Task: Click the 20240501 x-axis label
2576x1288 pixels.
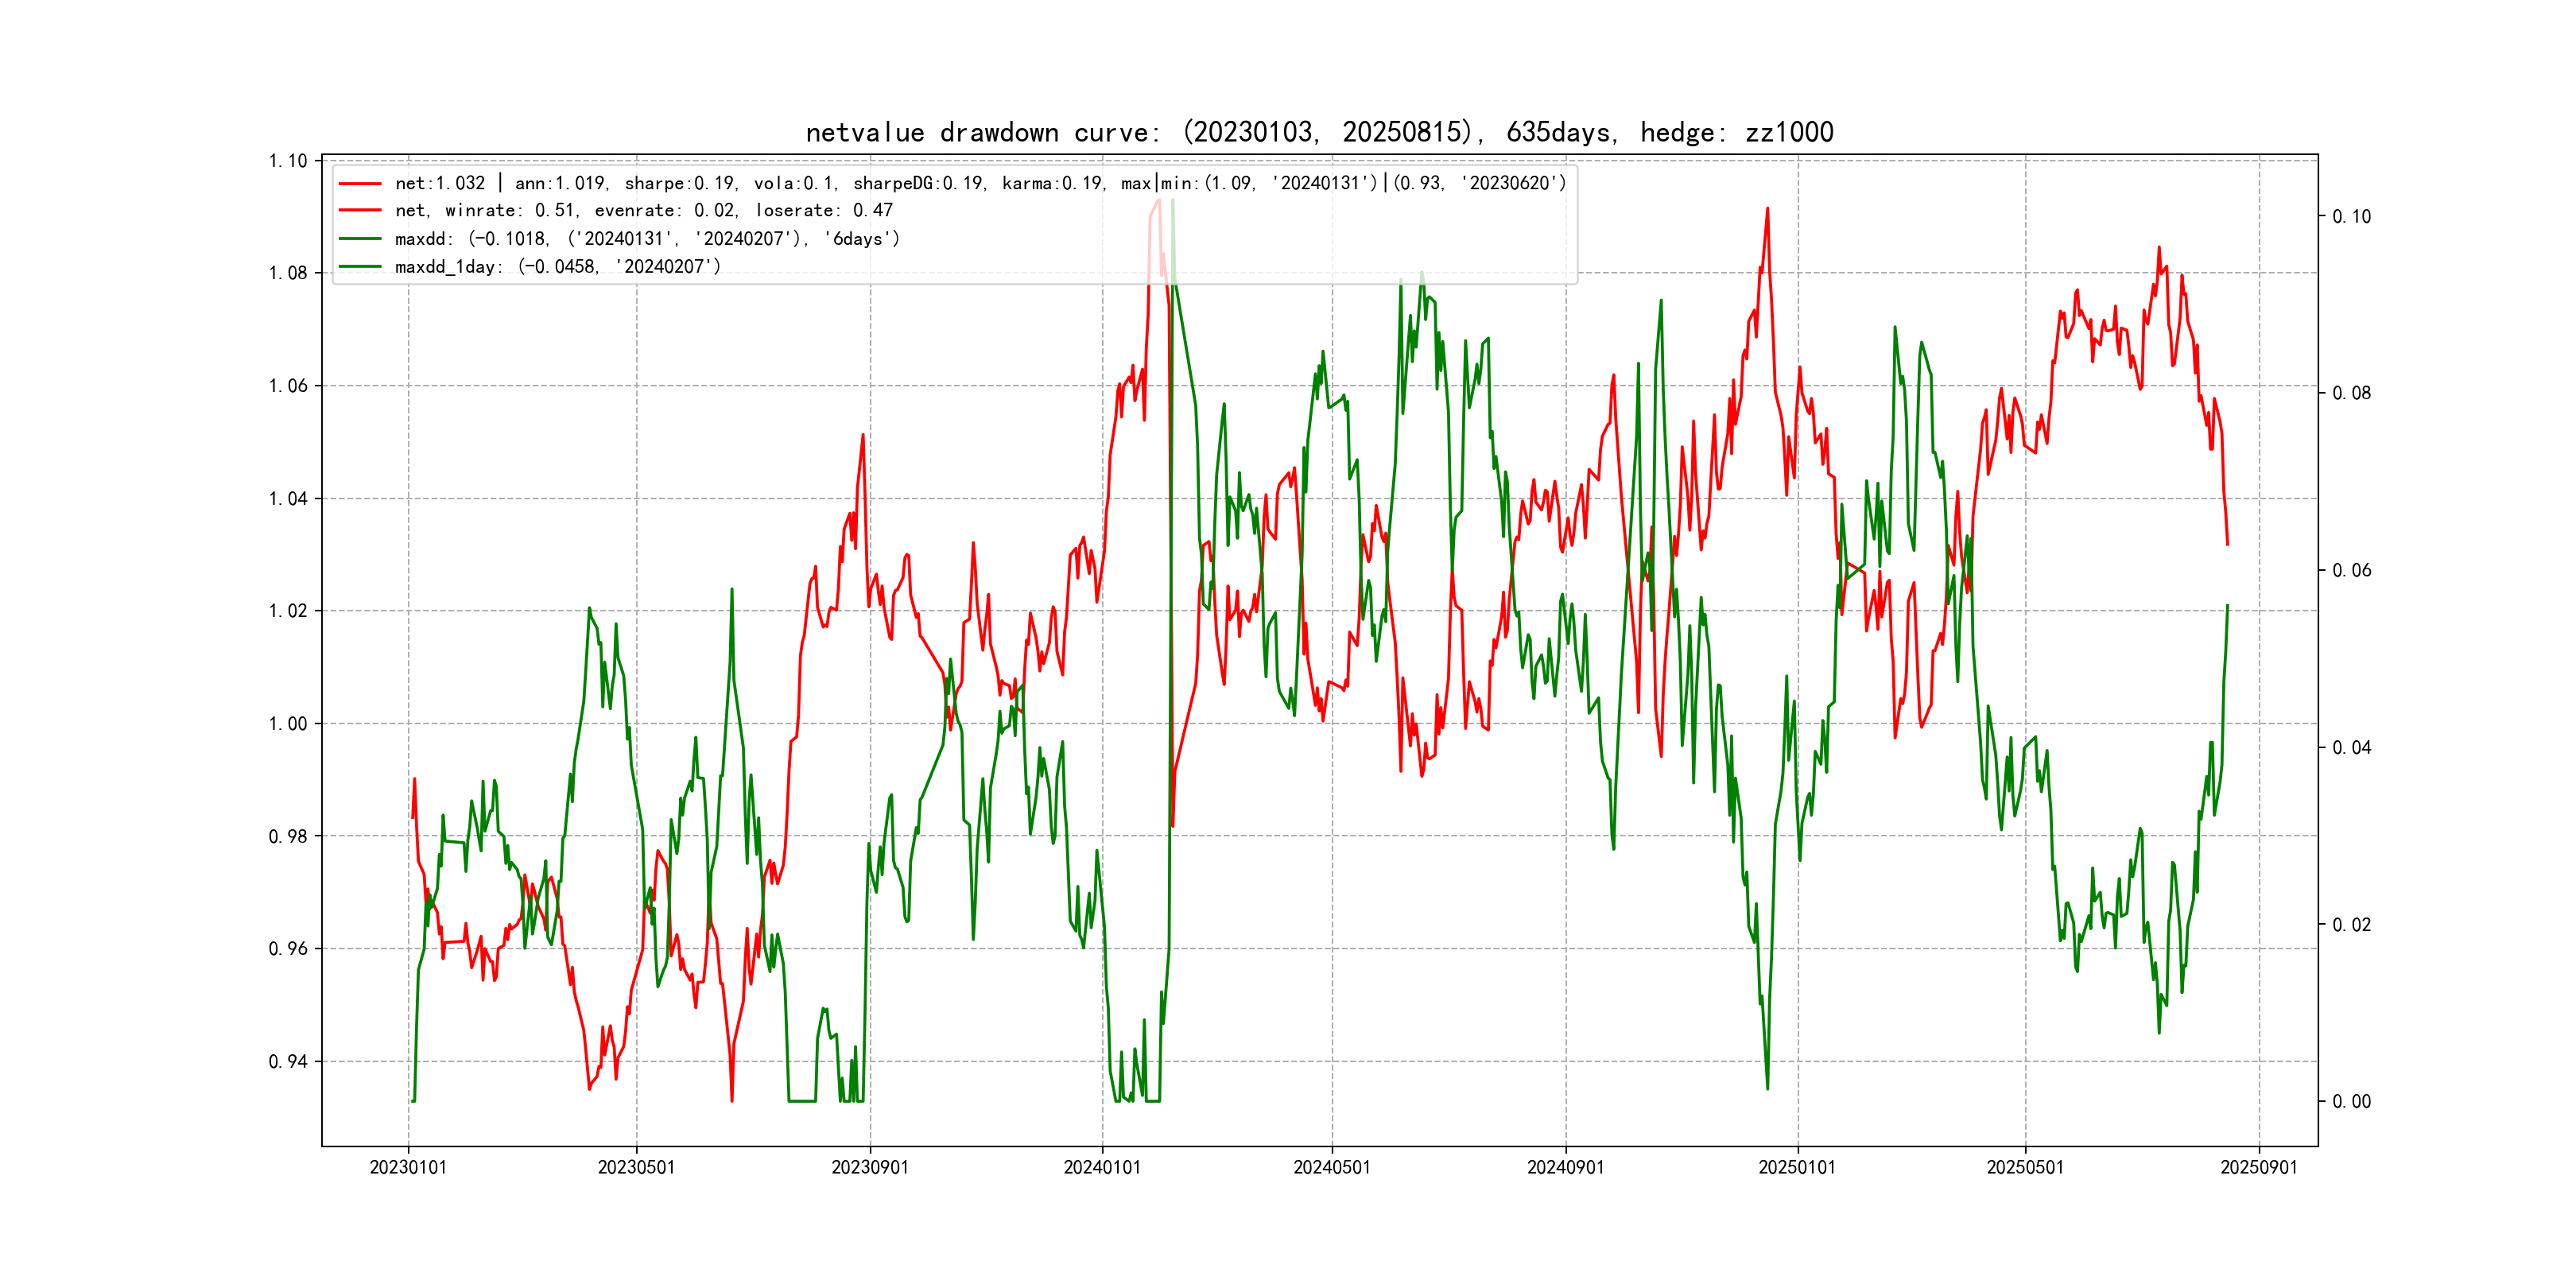Action: [1332, 1167]
